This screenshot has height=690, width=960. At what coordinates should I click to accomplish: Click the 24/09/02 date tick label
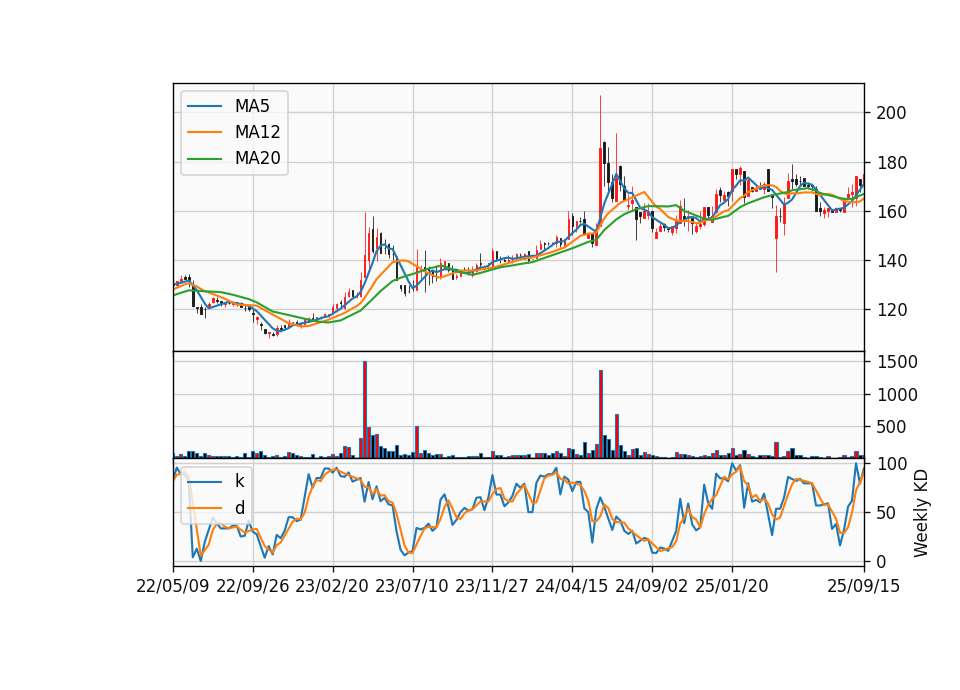coord(651,587)
